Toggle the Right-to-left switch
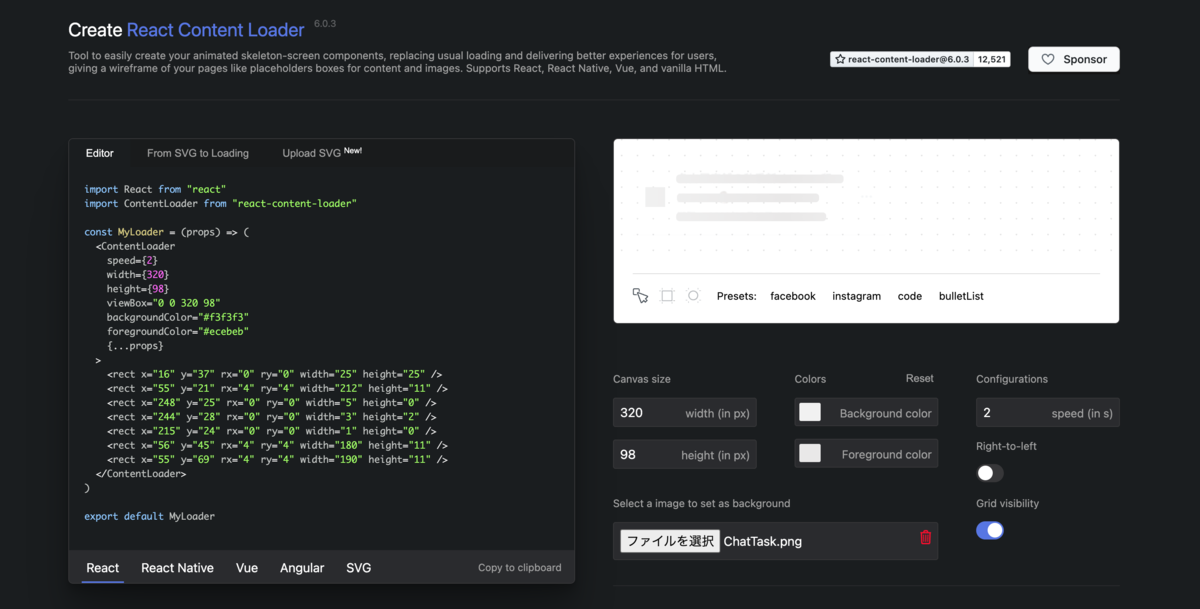 pos(990,473)
